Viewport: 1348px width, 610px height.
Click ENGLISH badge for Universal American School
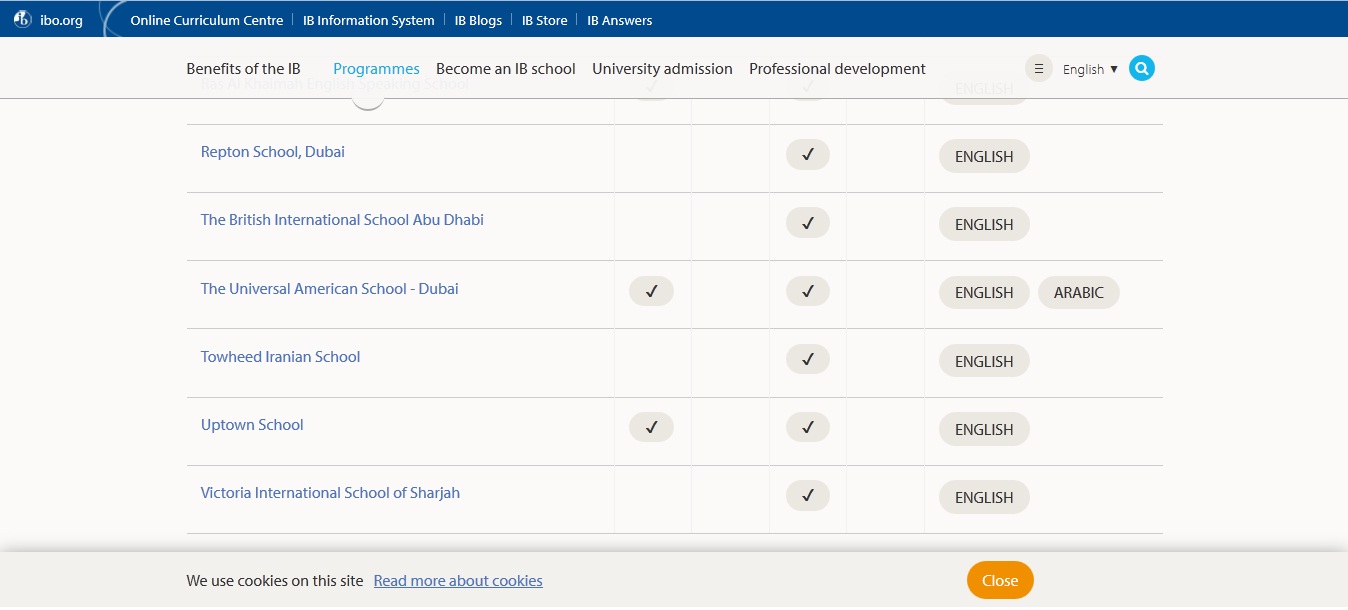984,293
